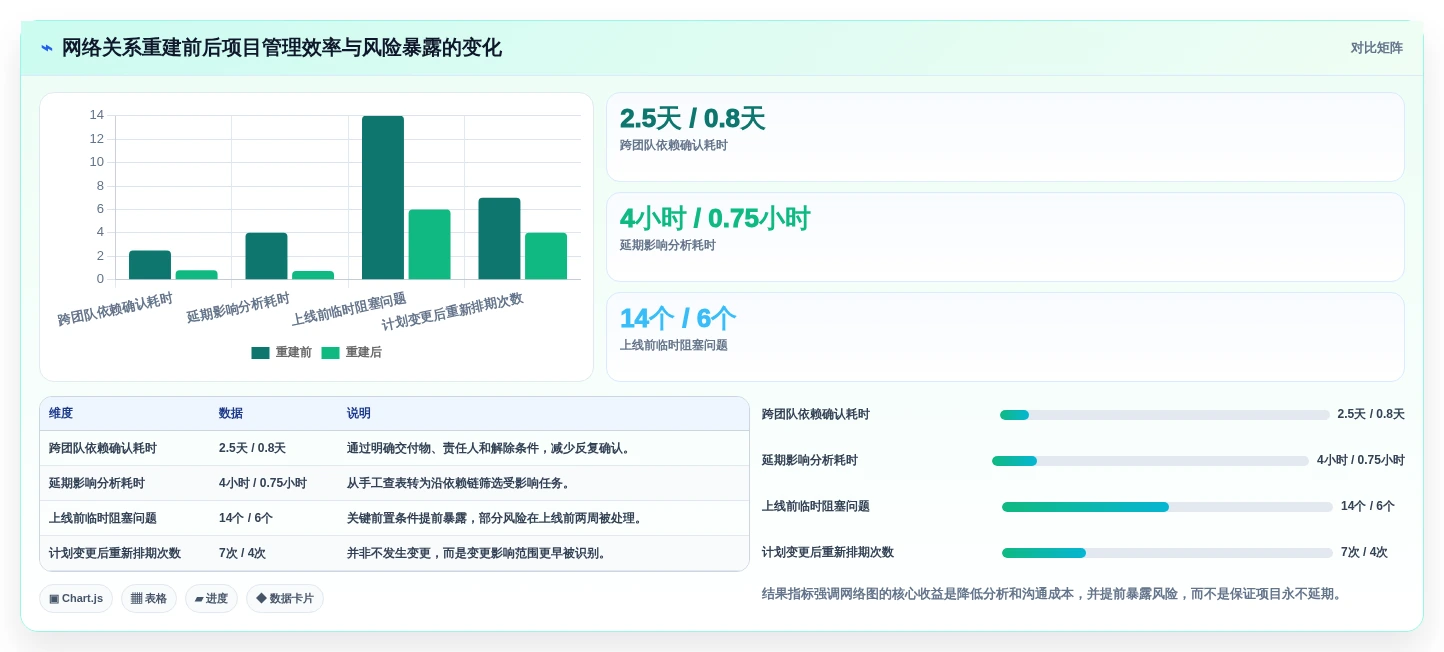Click the 重建前 bar for 跨团队依赖确认耗时
This screenshot has height=652, width=1444.
[x=150, y=265]
